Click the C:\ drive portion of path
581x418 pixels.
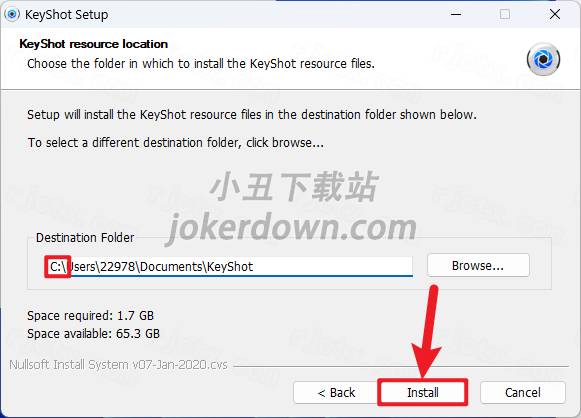[58, 266]
